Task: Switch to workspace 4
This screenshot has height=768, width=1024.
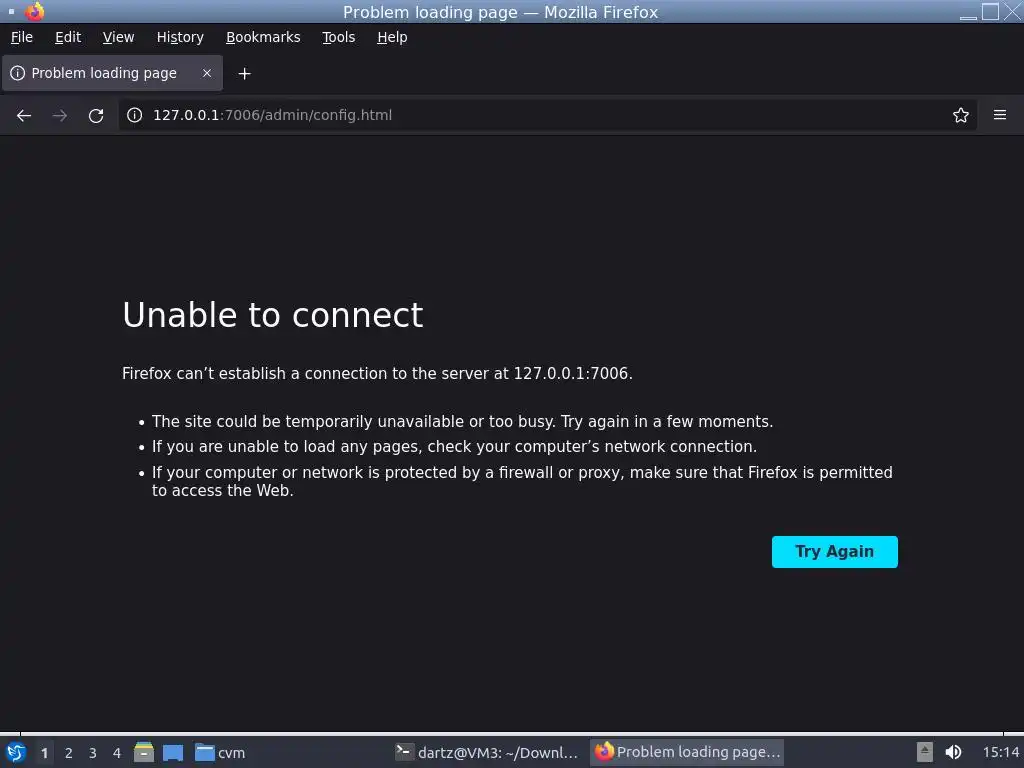Action: pyautogui.click(x=117, y=753)
